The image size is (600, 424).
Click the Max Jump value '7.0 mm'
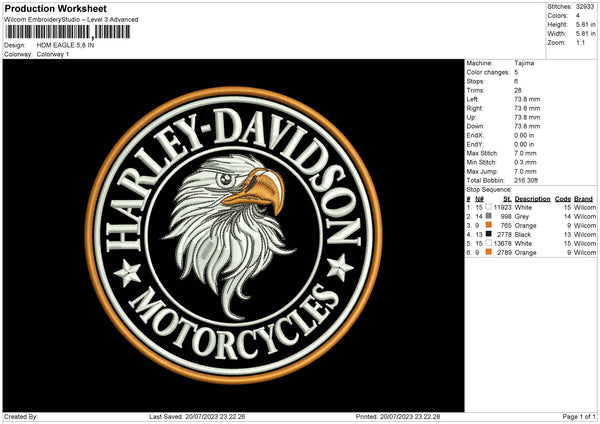click(525, 171)
